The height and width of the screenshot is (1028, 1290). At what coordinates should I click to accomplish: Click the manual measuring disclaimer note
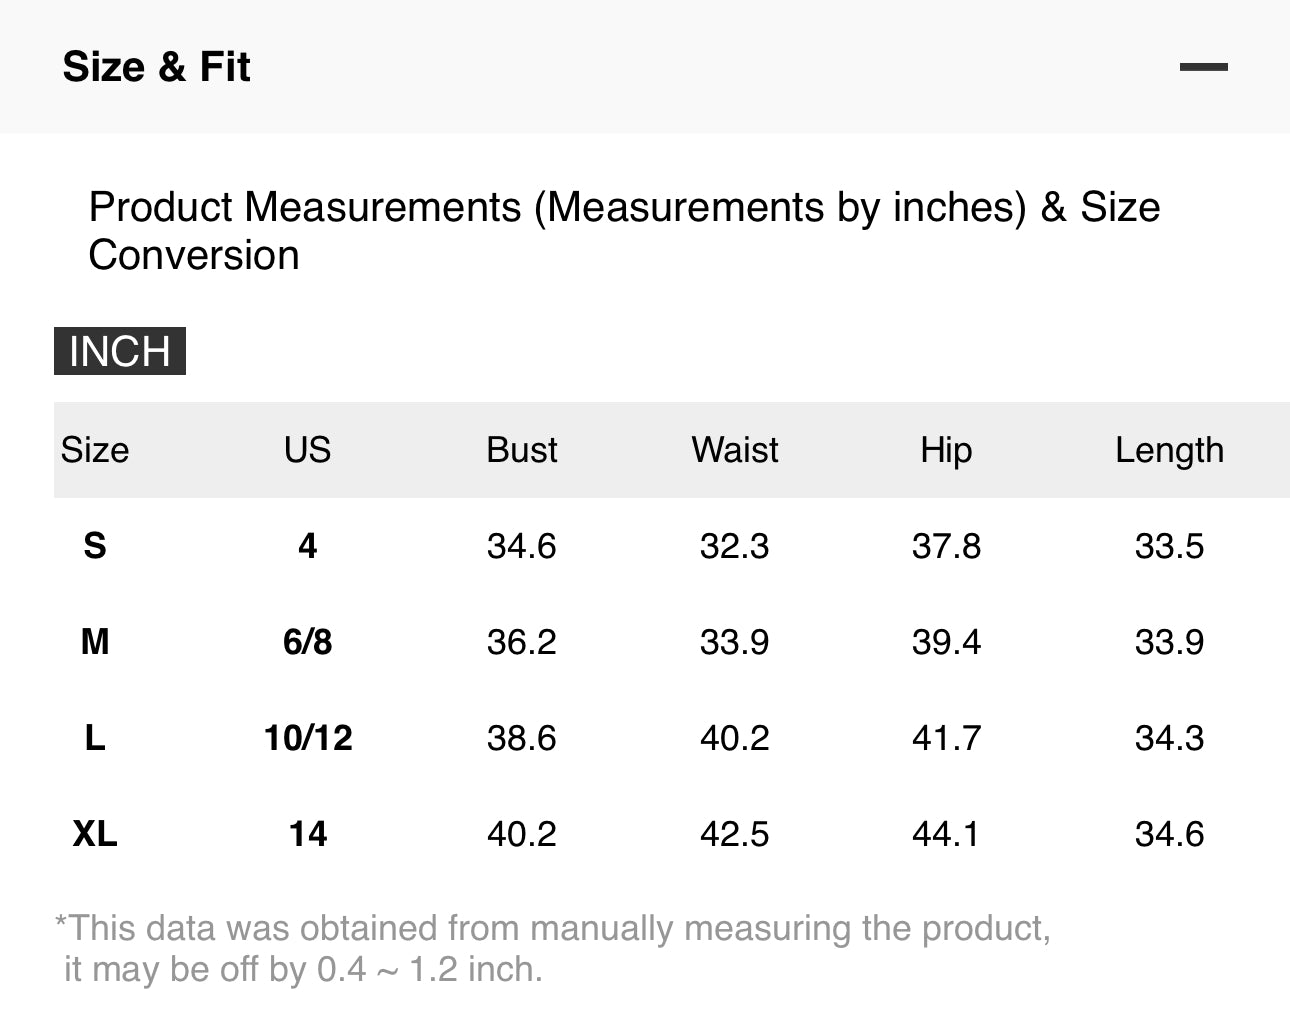click(x=553, y=948)
